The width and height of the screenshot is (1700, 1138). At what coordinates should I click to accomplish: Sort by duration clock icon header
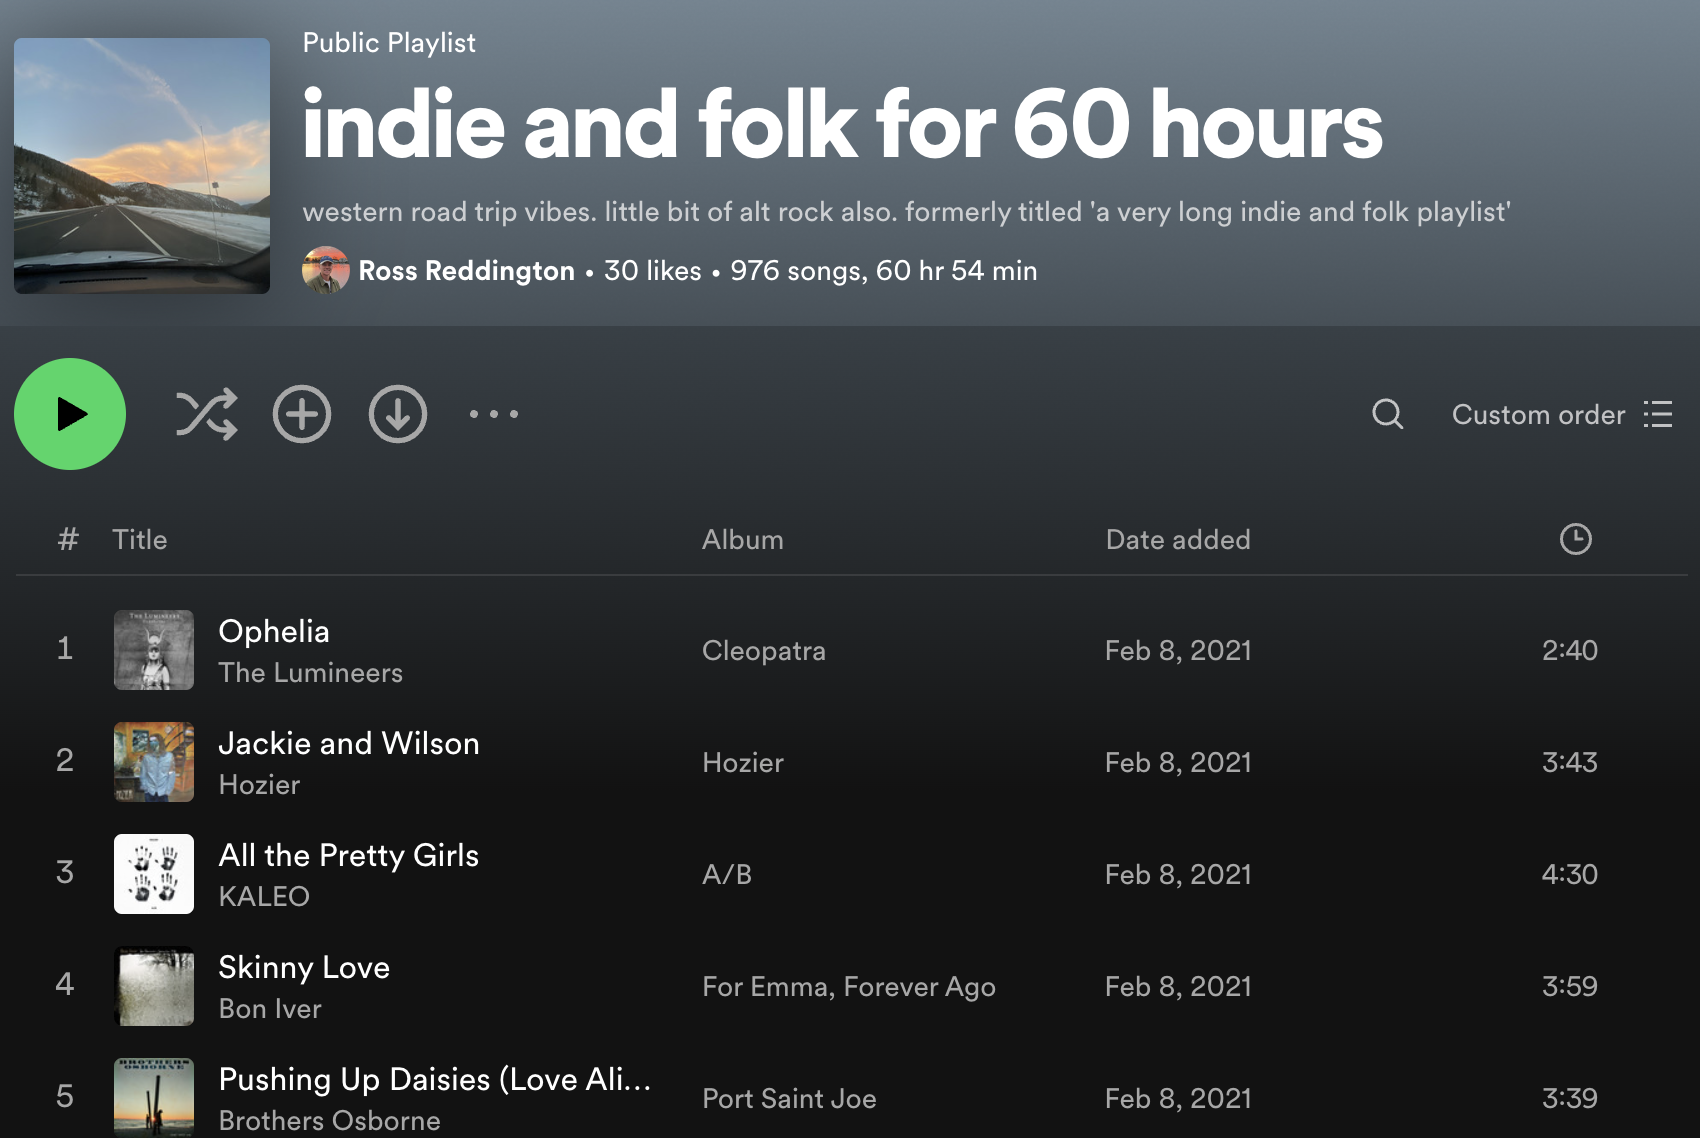point(1575,539)
